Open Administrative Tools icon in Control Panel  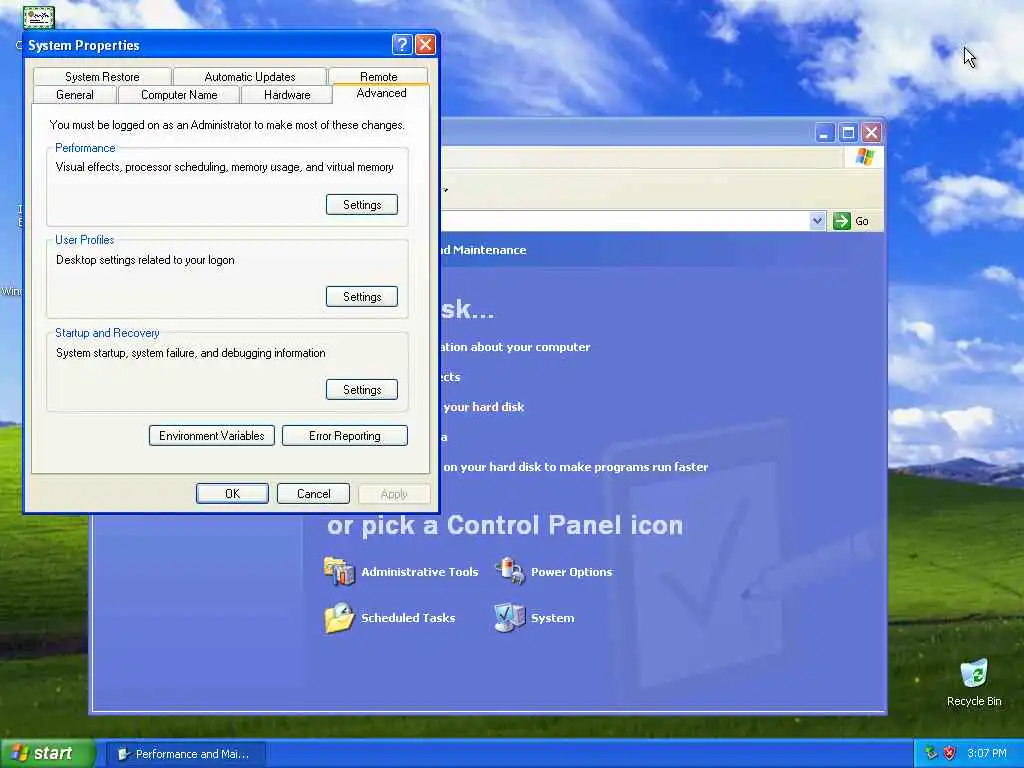point(339,571)
